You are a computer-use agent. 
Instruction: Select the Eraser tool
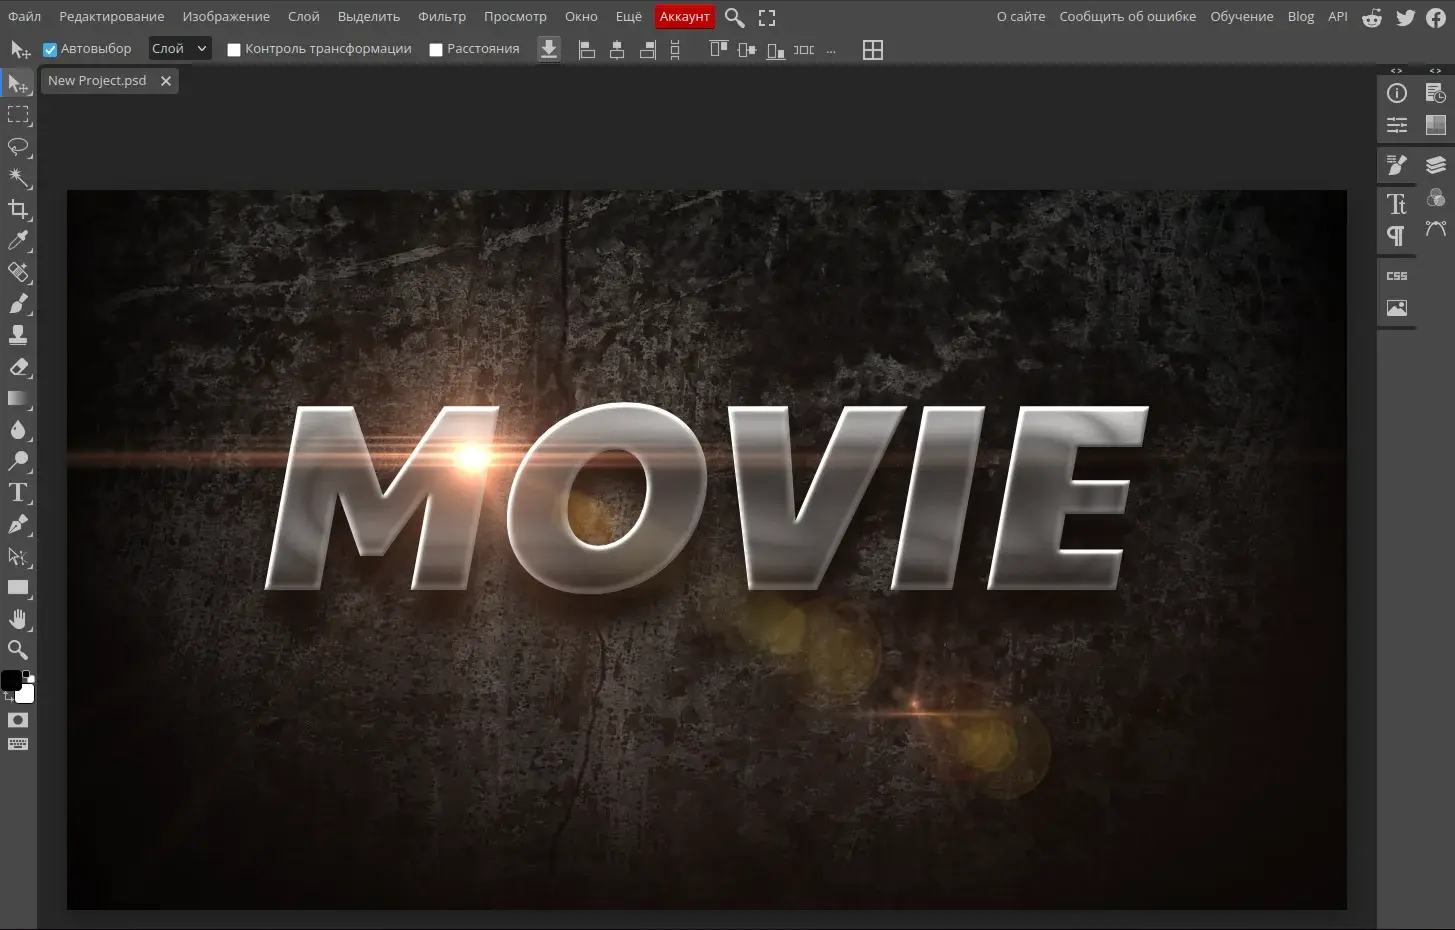[18, 367]
